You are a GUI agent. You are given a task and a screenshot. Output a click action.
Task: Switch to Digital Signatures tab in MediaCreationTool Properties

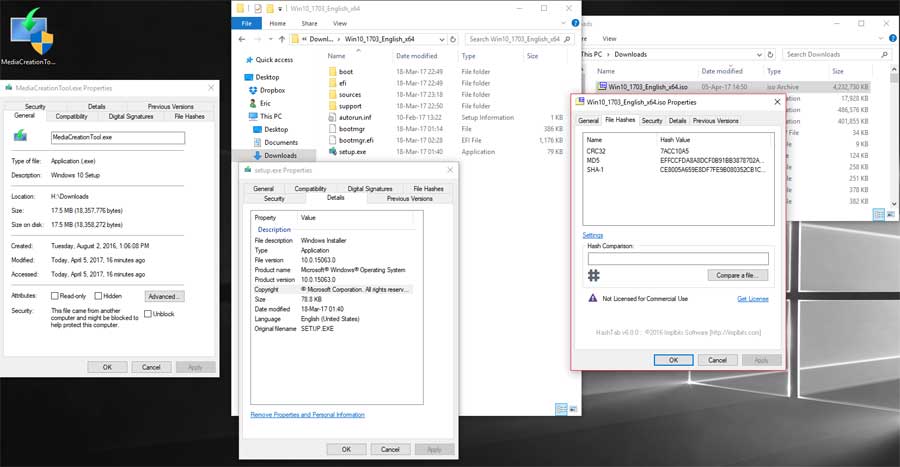coord(131,116)
